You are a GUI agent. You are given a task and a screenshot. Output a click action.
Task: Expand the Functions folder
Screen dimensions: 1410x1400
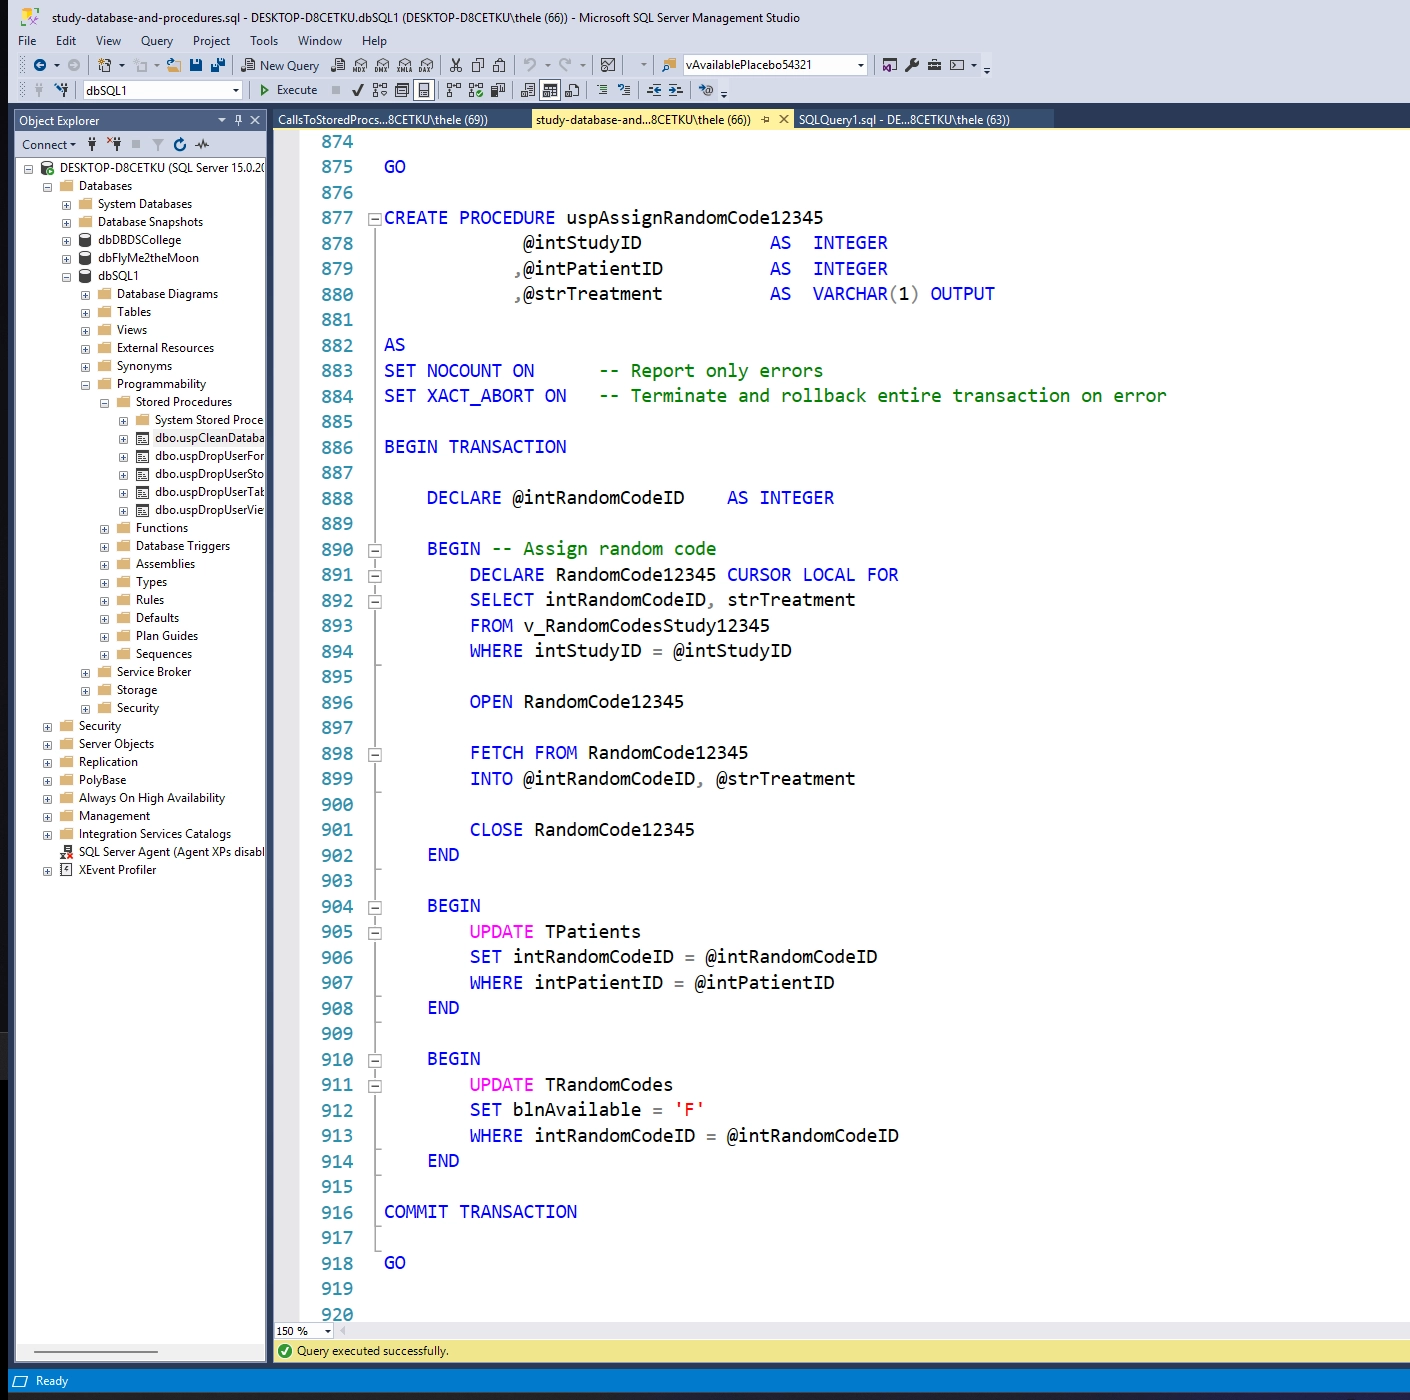point(104,529)
